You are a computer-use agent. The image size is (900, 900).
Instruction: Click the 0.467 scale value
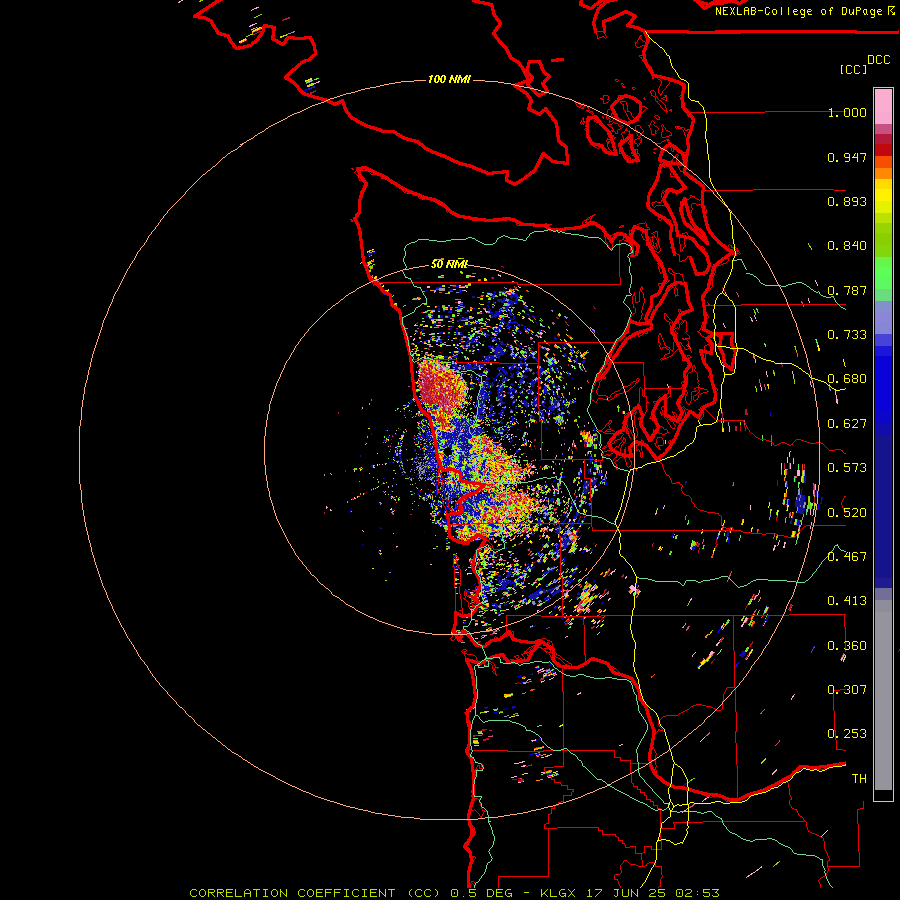tap(847, 556)
